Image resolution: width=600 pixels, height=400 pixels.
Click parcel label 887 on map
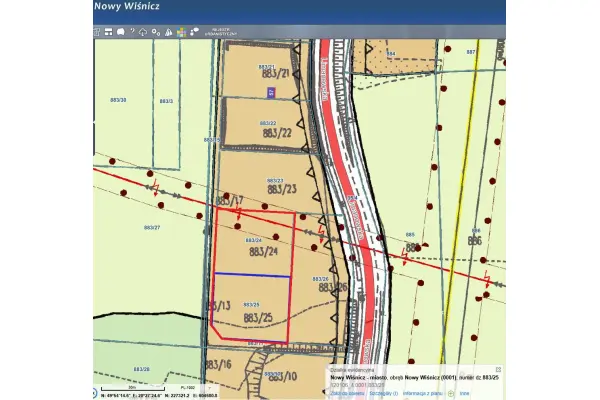[x=471, y=52]
